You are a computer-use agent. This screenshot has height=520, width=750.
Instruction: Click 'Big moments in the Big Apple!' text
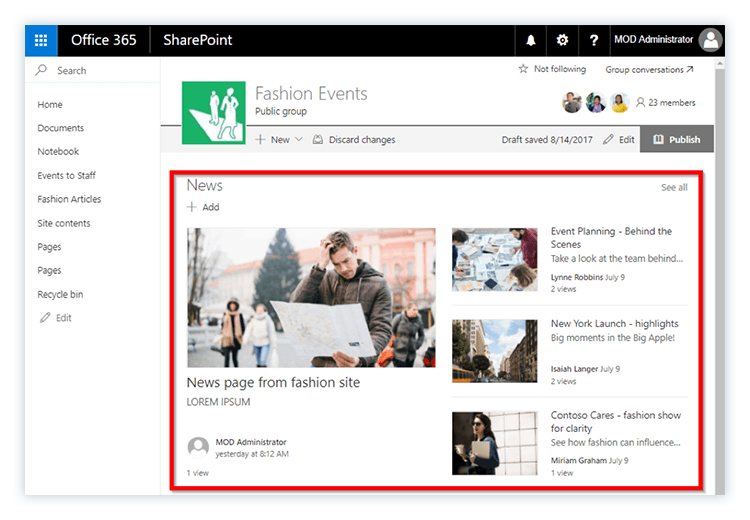coord(612,338)
